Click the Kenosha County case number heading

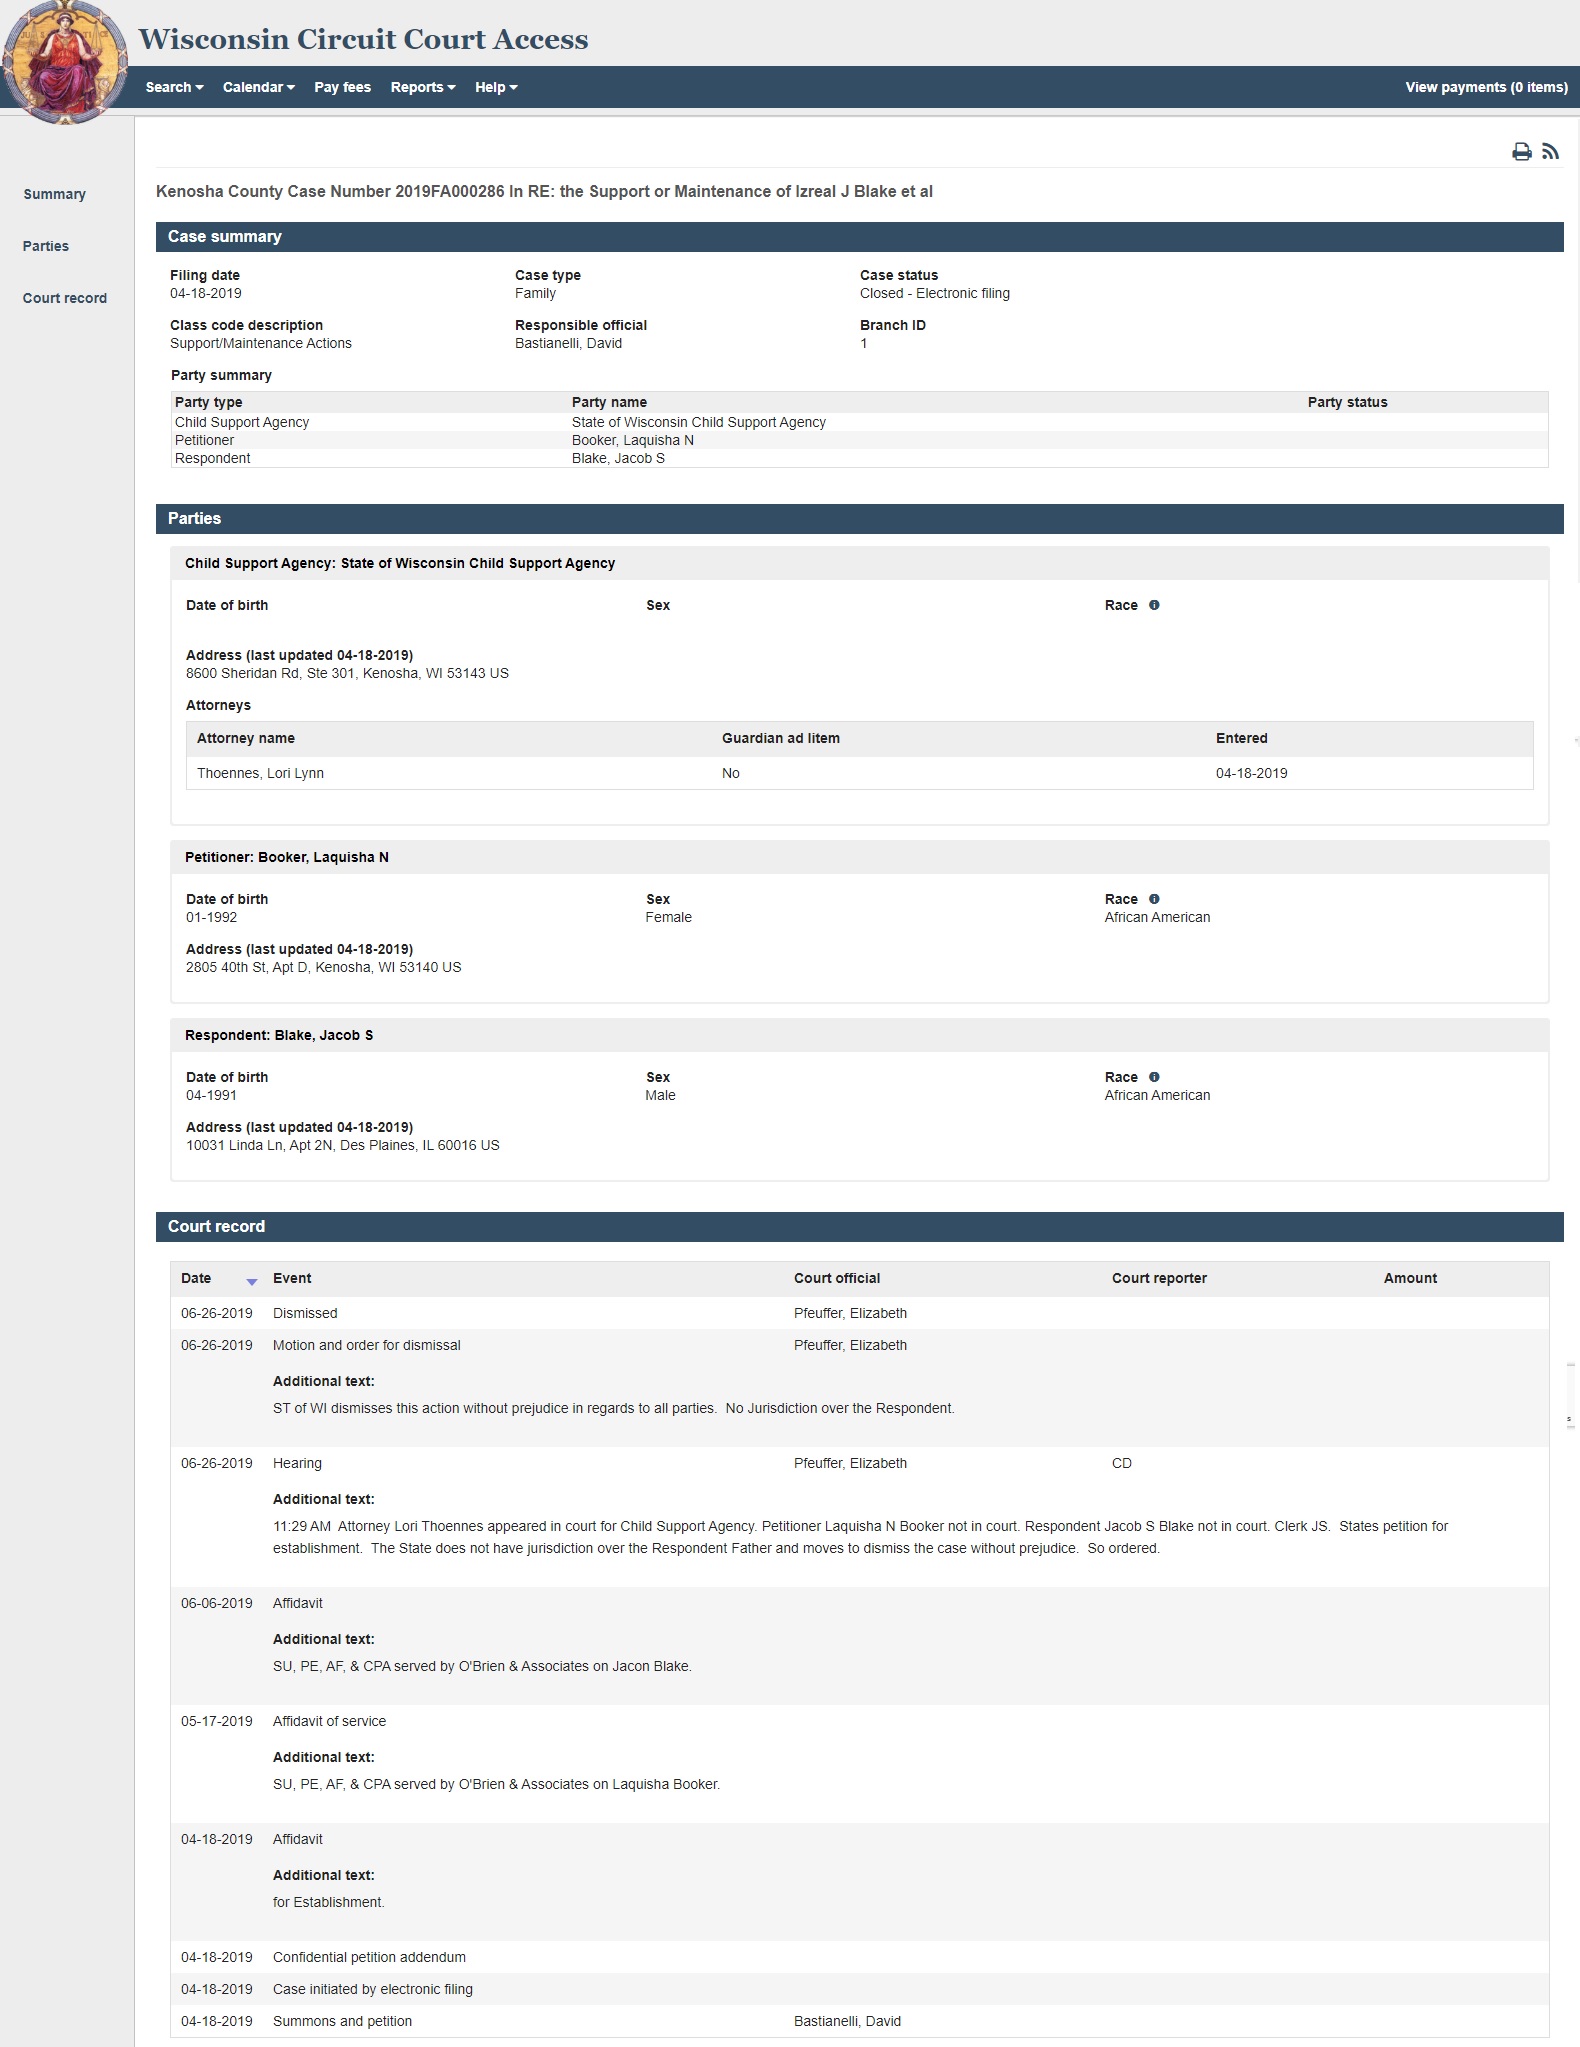544,191
